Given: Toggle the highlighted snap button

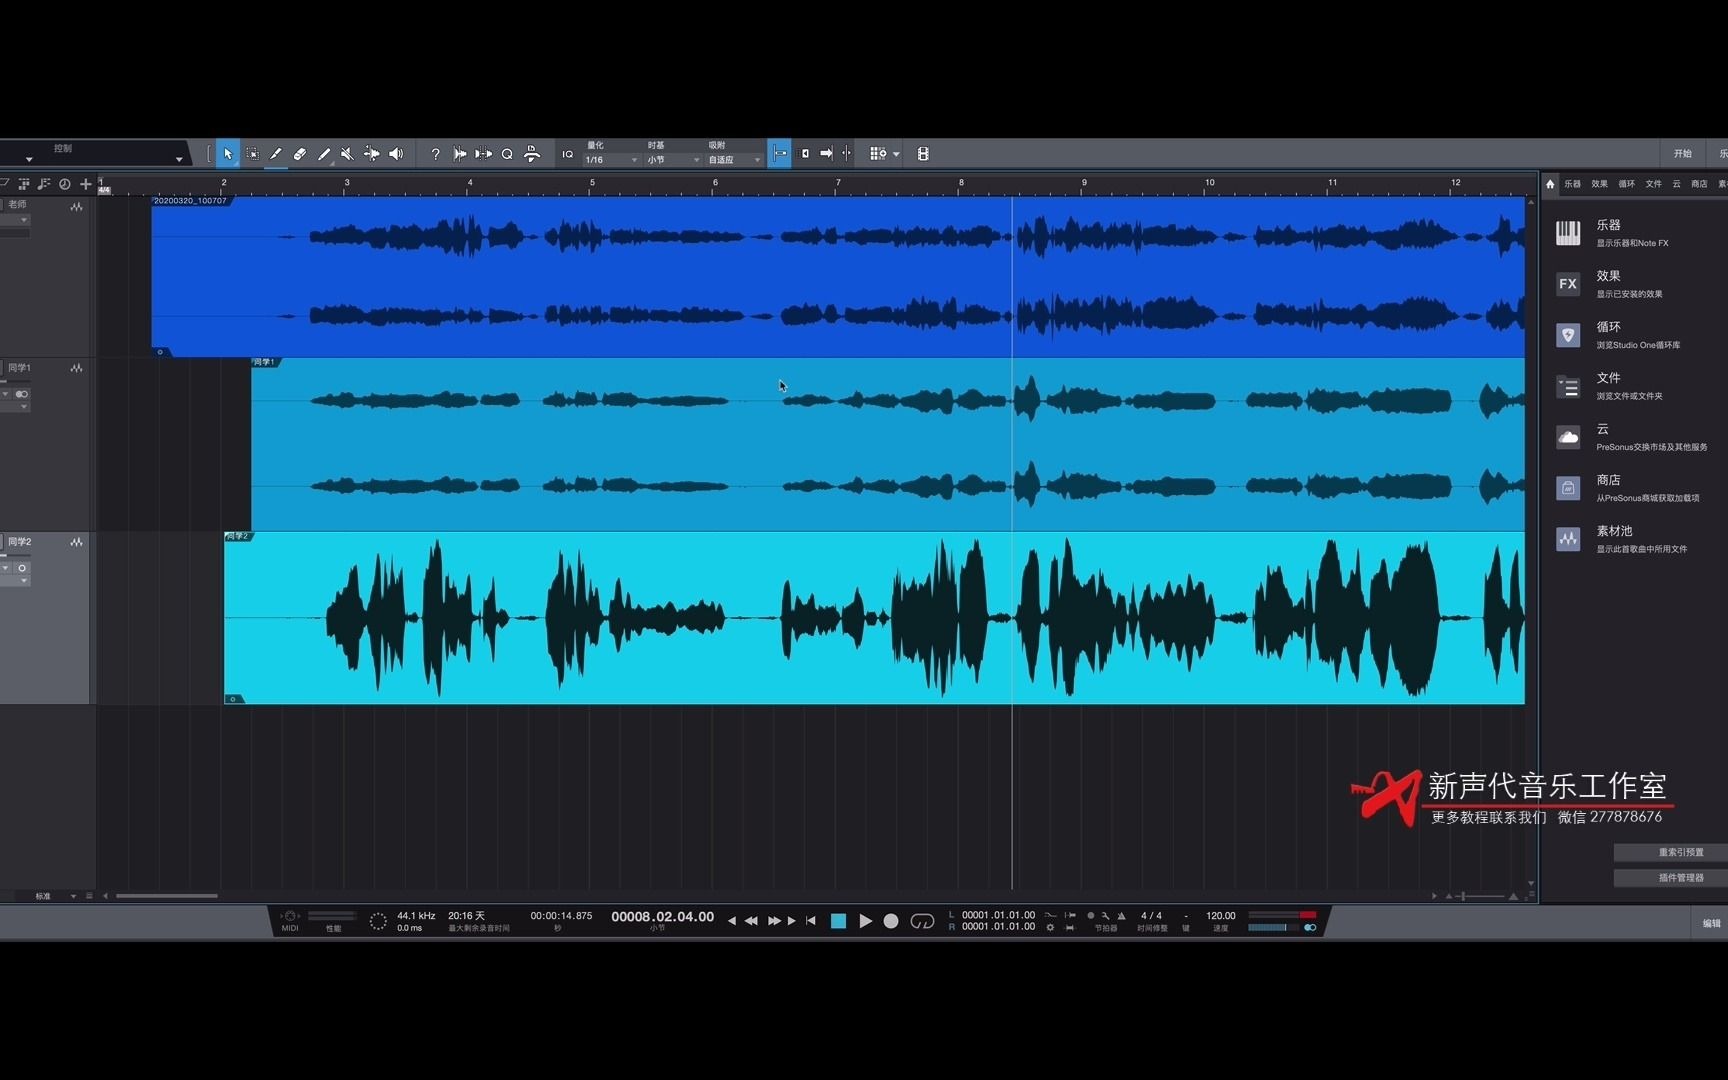Looking at the screenshot, I should [x=780, y=154].
